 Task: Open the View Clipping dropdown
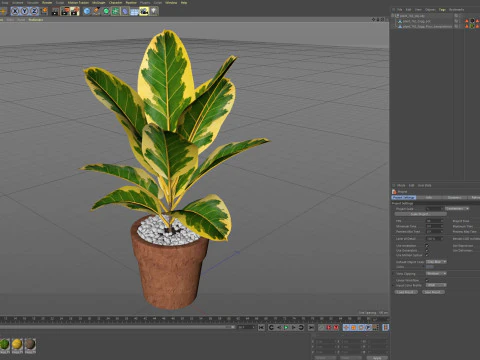click(x=436, y=273)
